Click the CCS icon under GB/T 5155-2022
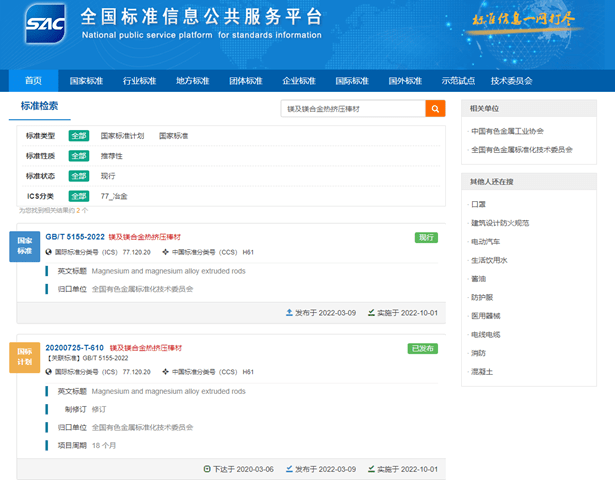 click(166, 252)
